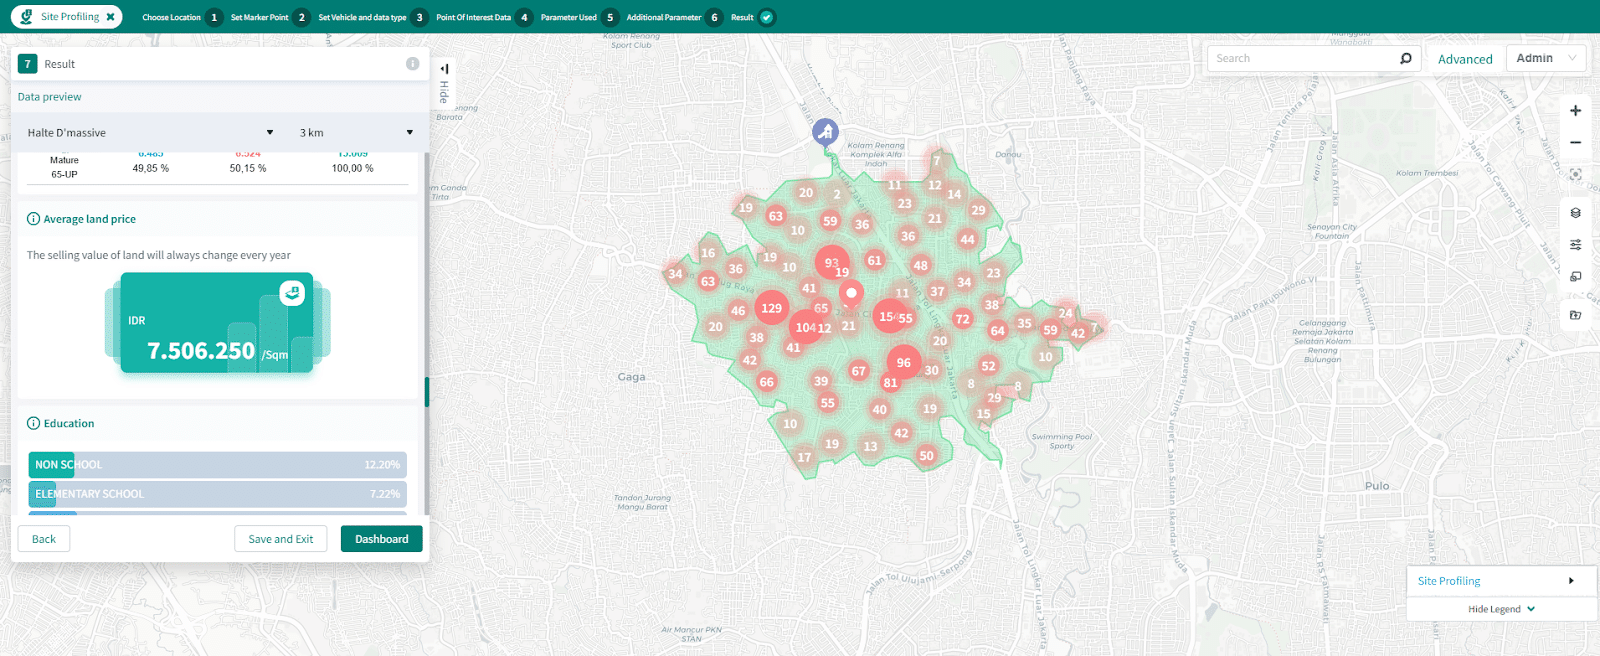Toggle the Hide Legend control

click(1501, 609)
